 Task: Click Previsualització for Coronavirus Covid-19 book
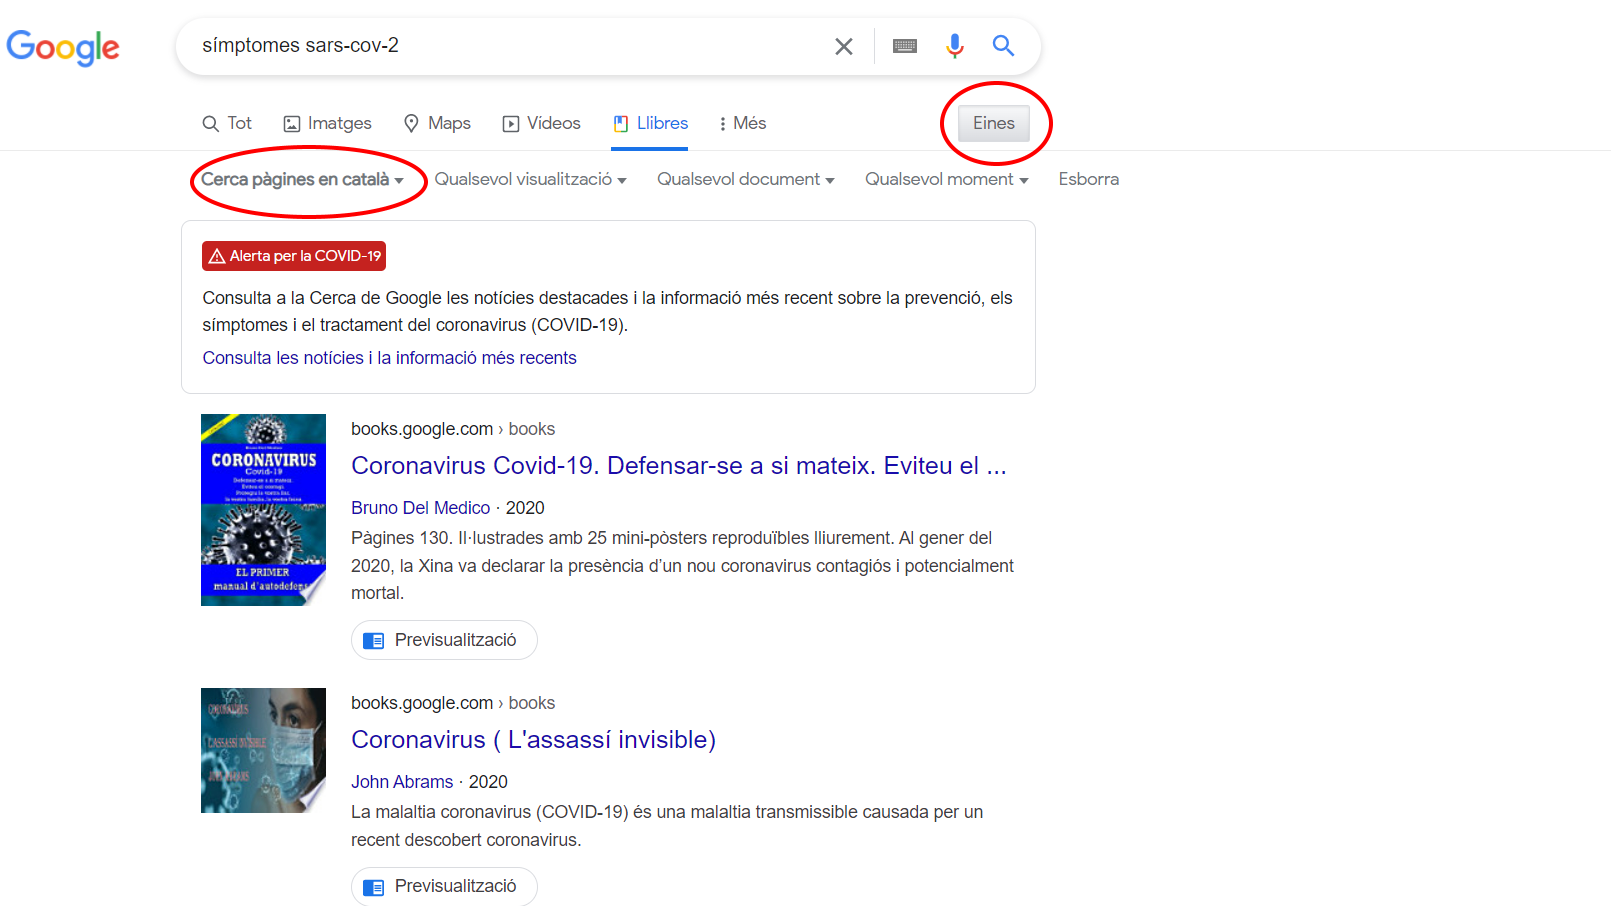click(444, 640)
